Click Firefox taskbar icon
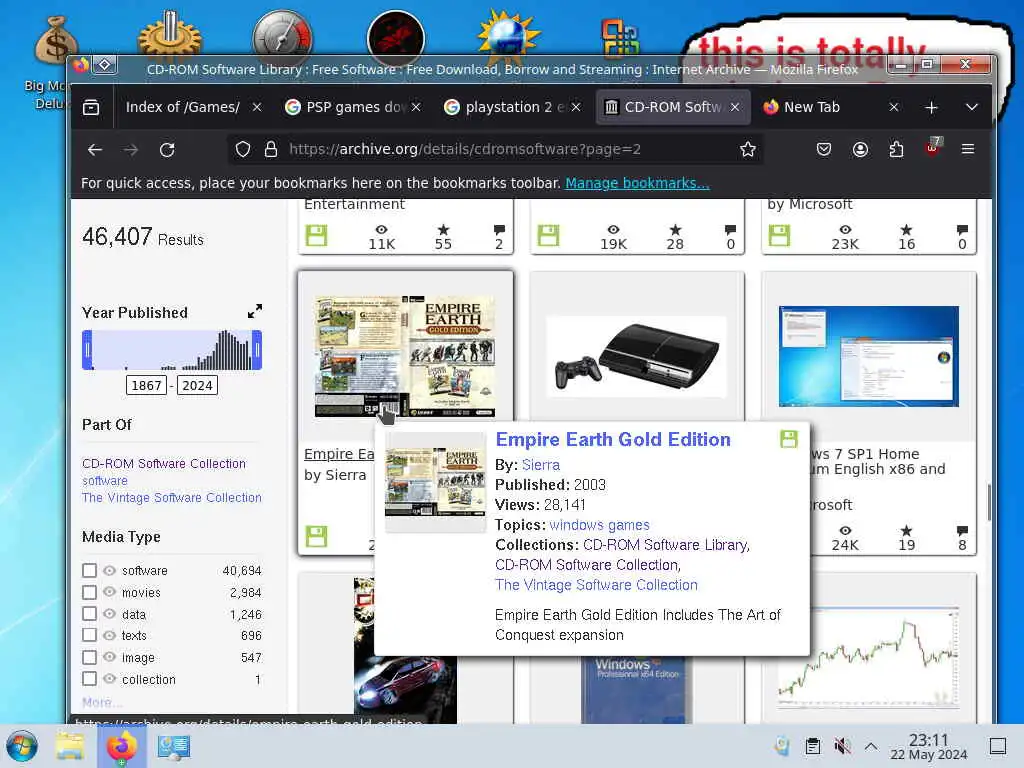Image resolution: width=1024 pixels, height=768 pixels. [121, 746]
